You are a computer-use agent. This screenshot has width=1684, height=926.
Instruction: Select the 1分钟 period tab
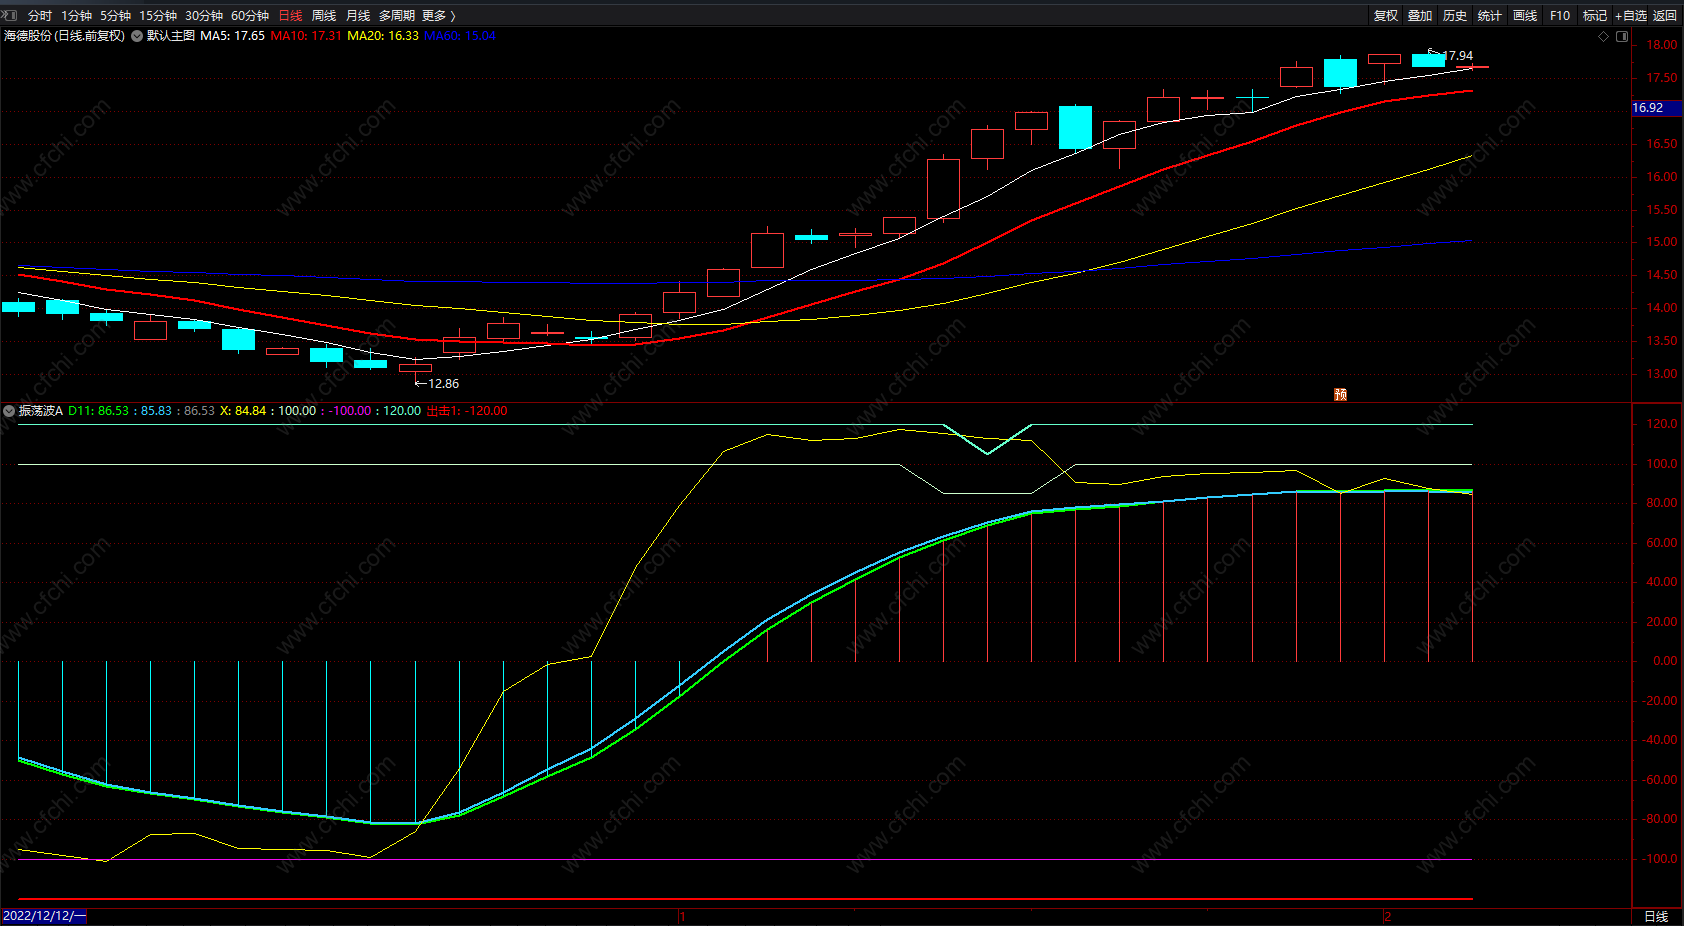pyautogui.click(x=77, y=16)
